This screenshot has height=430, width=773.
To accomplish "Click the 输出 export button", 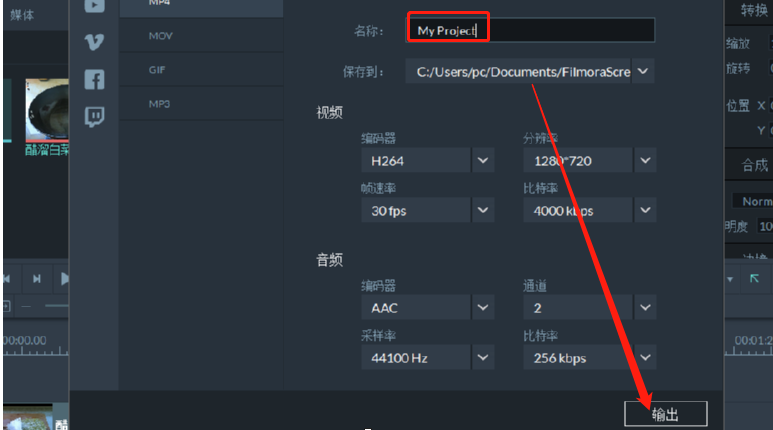I will pyautogui.click(x=665, y=414).
